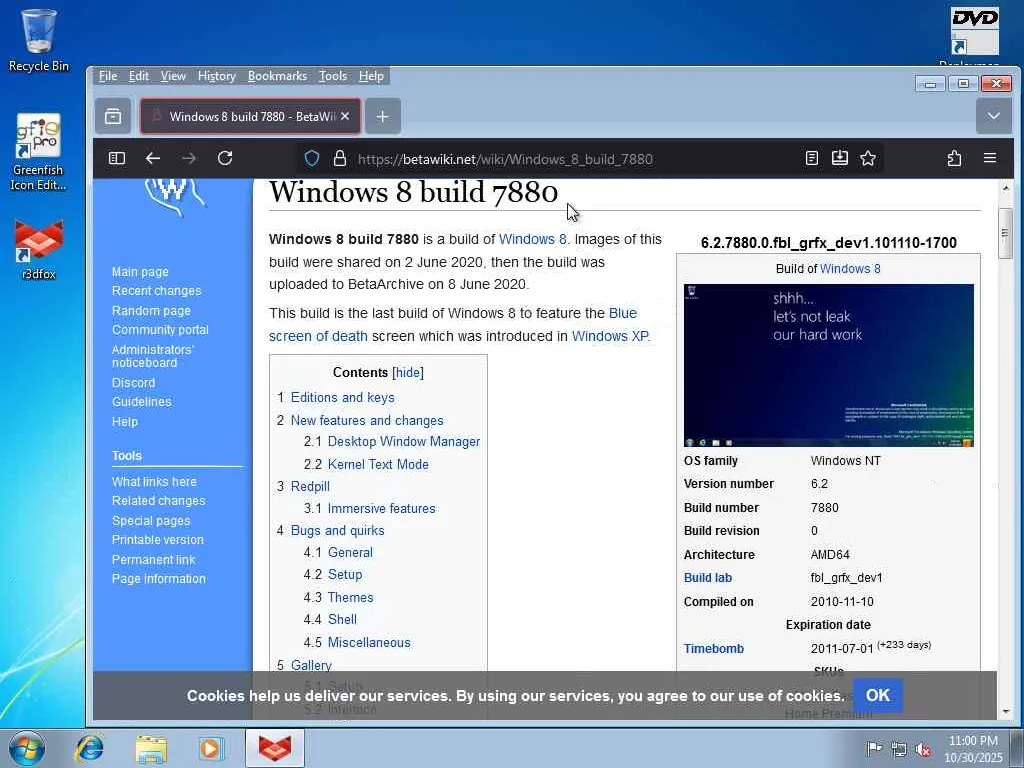Open What links here tool
Screen dimensions: 1024x768
(x=153, y=481)
